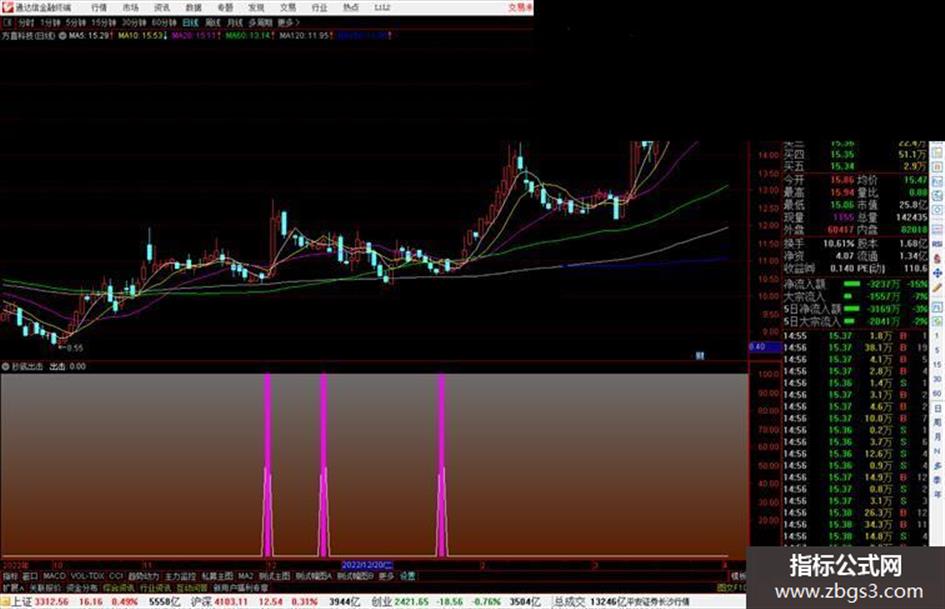This screenshot has width=945, height=609.
Task: Switch chart to 30分钟 period
Action: (133, 22)
